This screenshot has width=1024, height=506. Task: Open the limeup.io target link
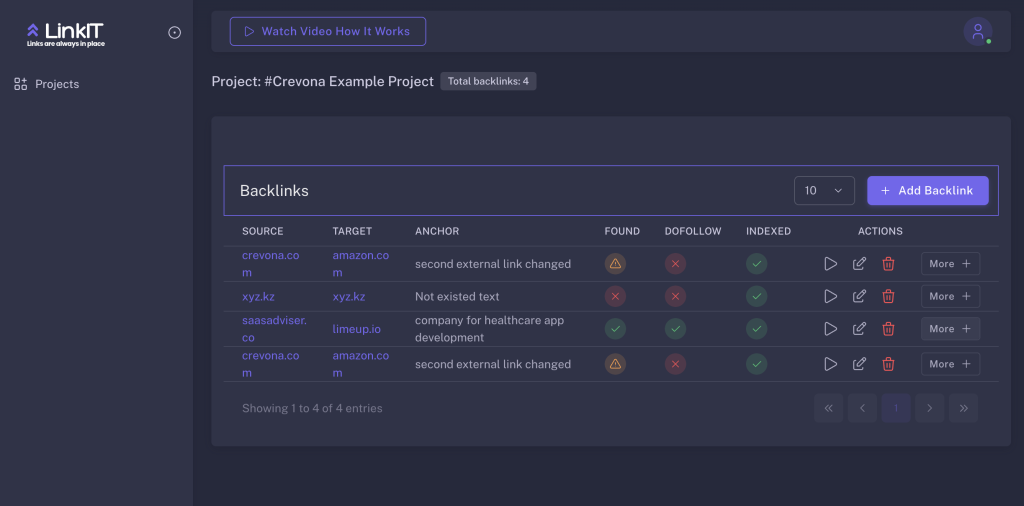[357, 329]
